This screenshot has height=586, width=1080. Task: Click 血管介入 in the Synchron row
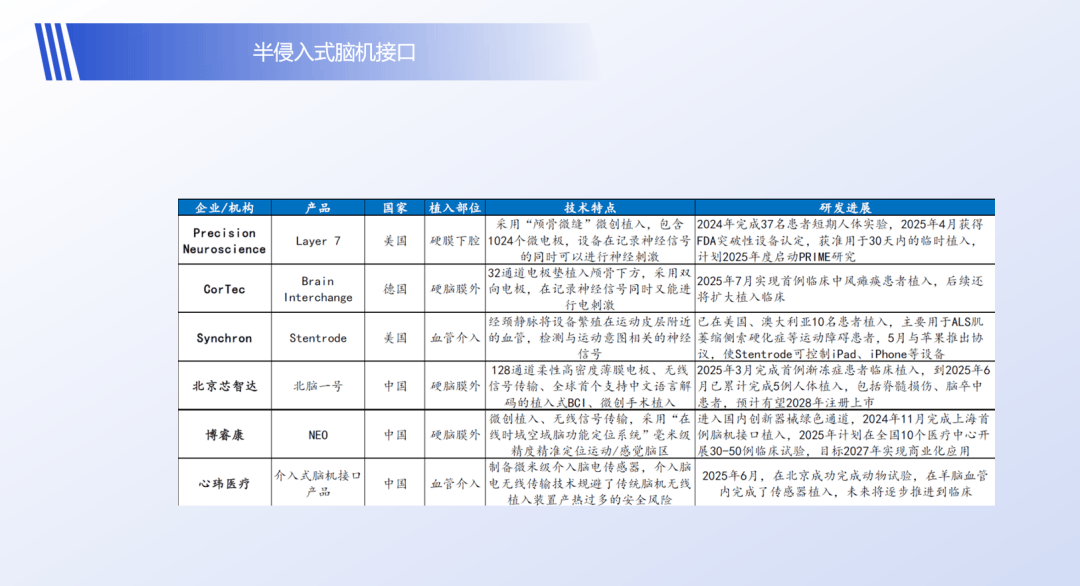455,337
